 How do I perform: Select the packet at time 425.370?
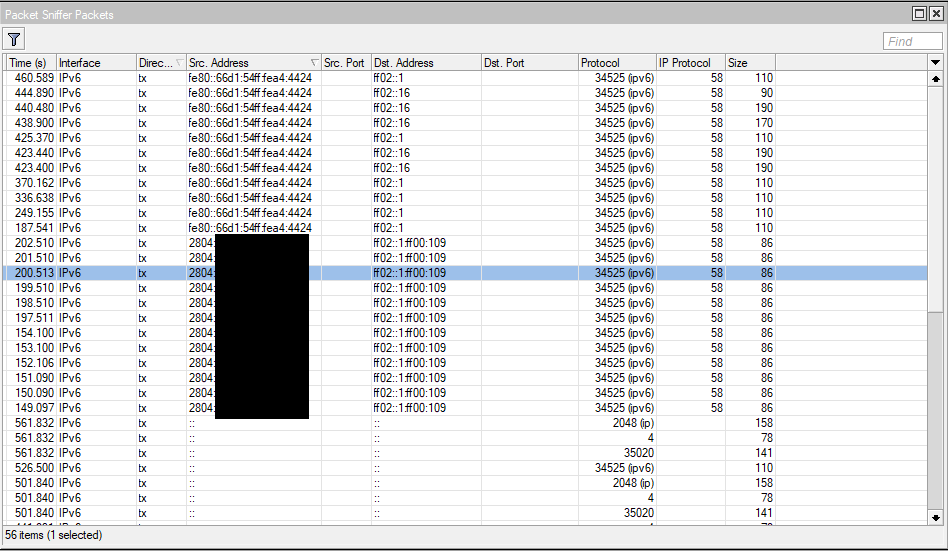464,138
